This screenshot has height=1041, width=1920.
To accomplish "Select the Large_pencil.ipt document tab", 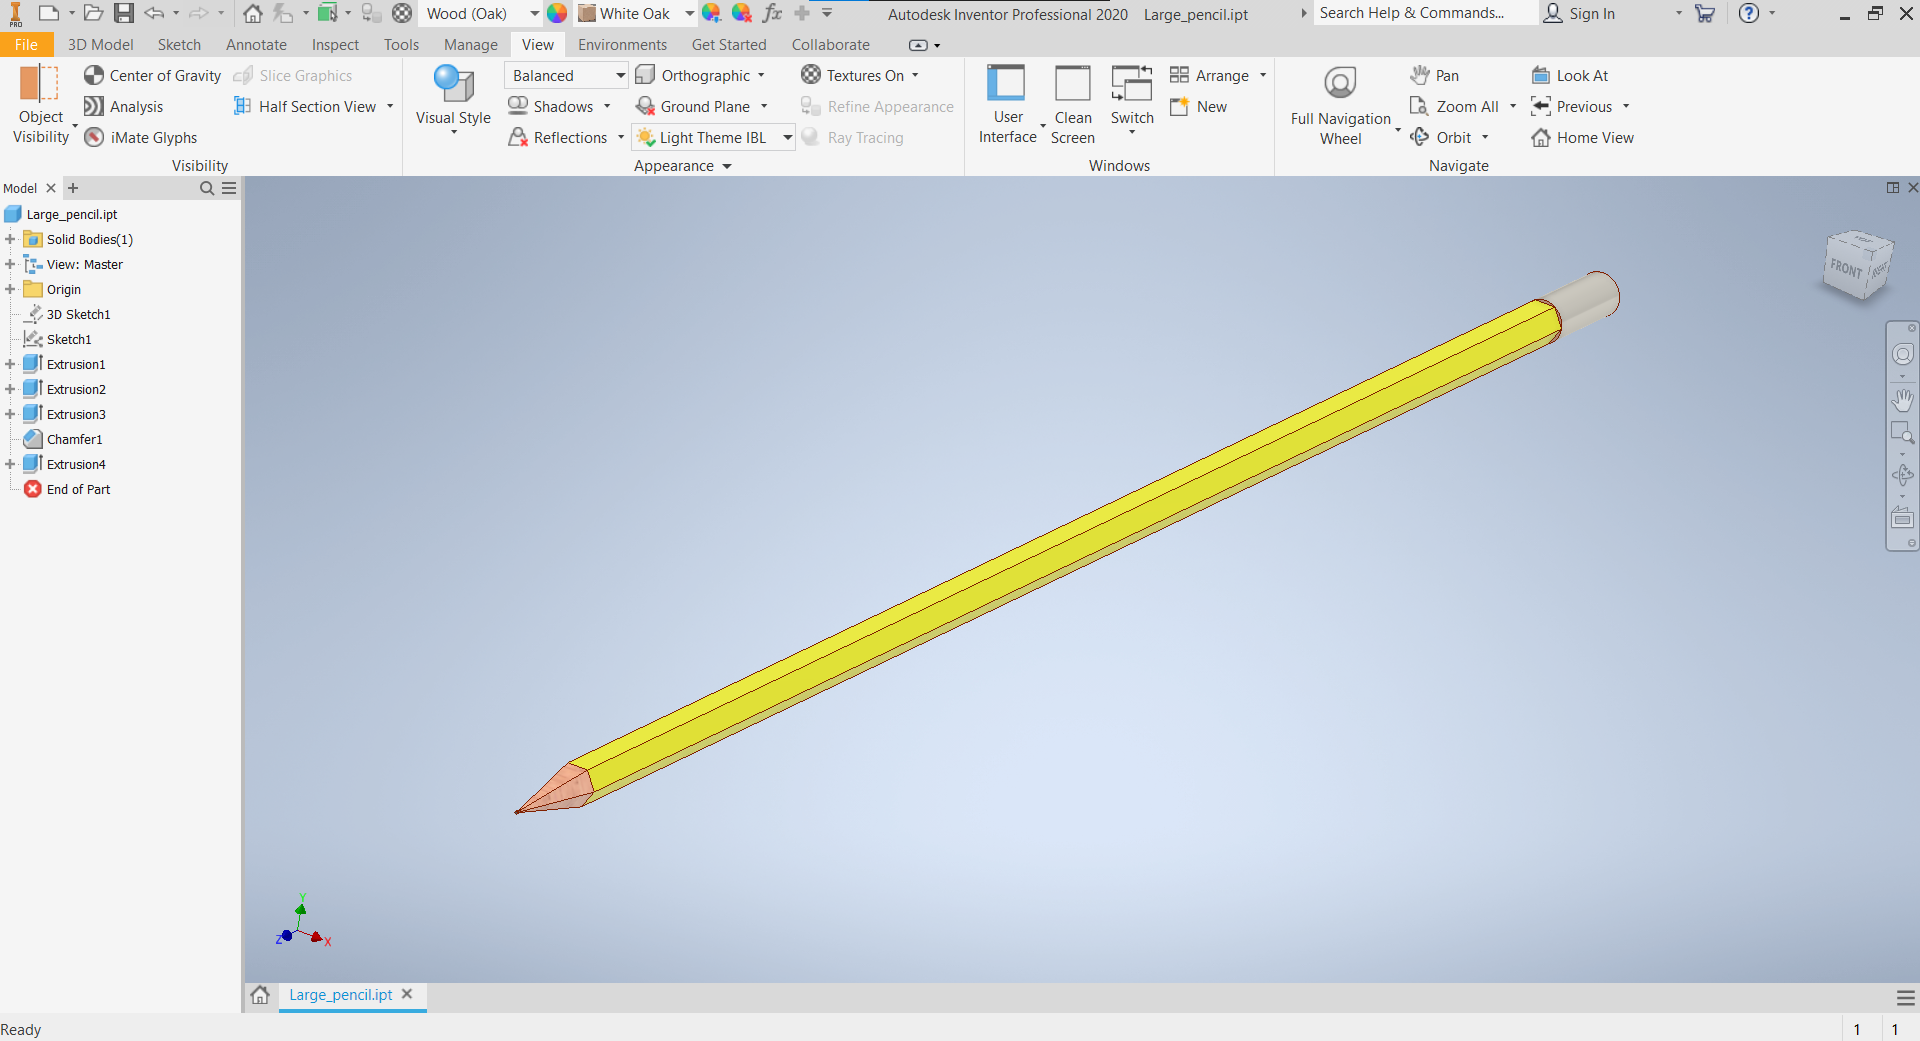I will [340, 994].
